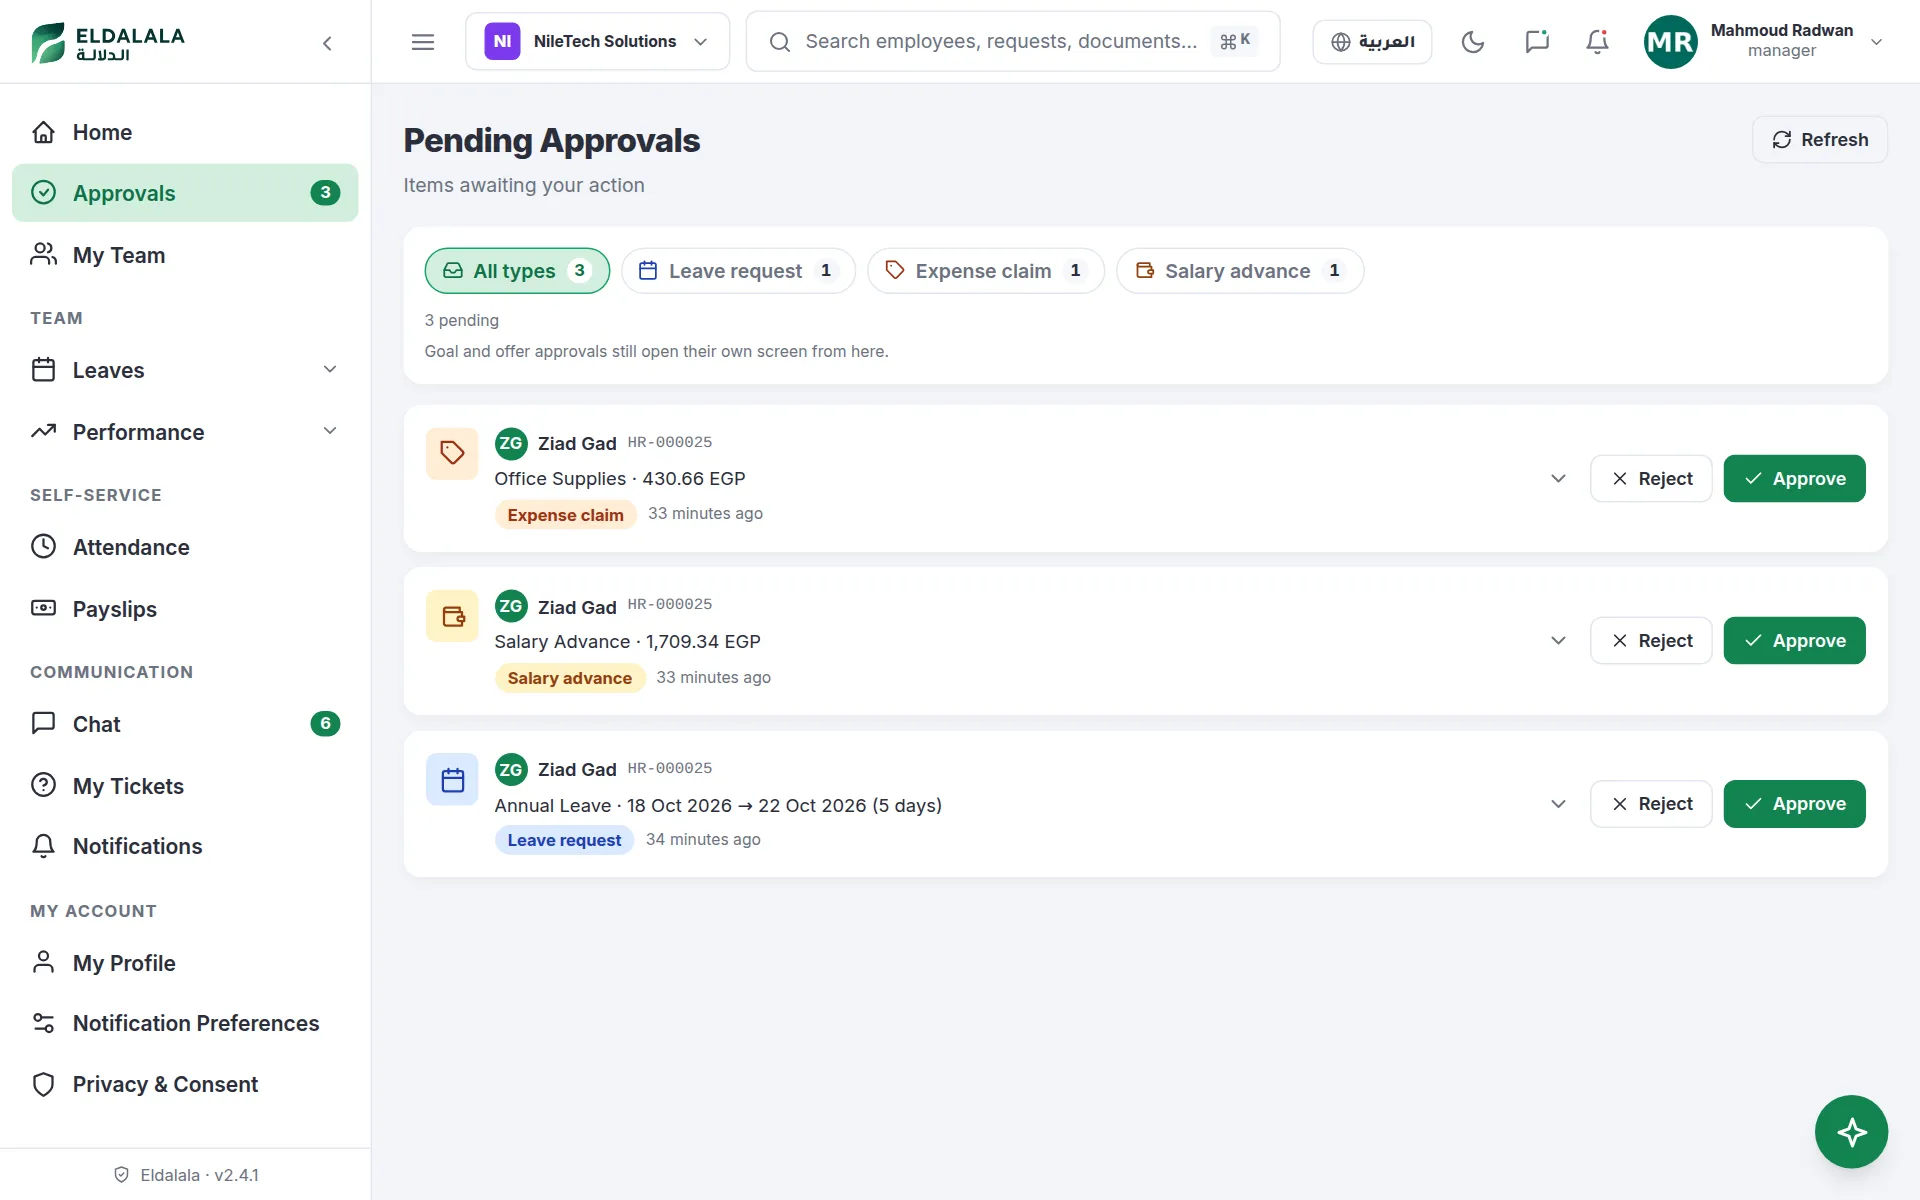1920x1200 pixels.
Task: Open the NileTech Solutions company dropdown
Action: pyautogui.click(x=597, y=42)
